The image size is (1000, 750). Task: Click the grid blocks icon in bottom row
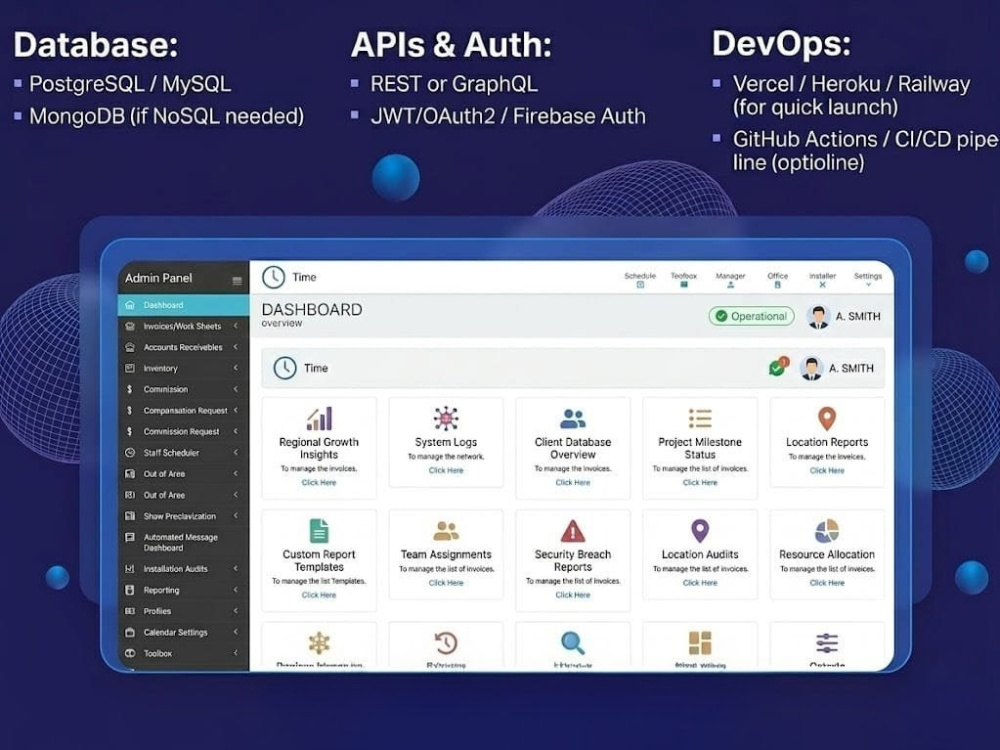click(700, 643)
